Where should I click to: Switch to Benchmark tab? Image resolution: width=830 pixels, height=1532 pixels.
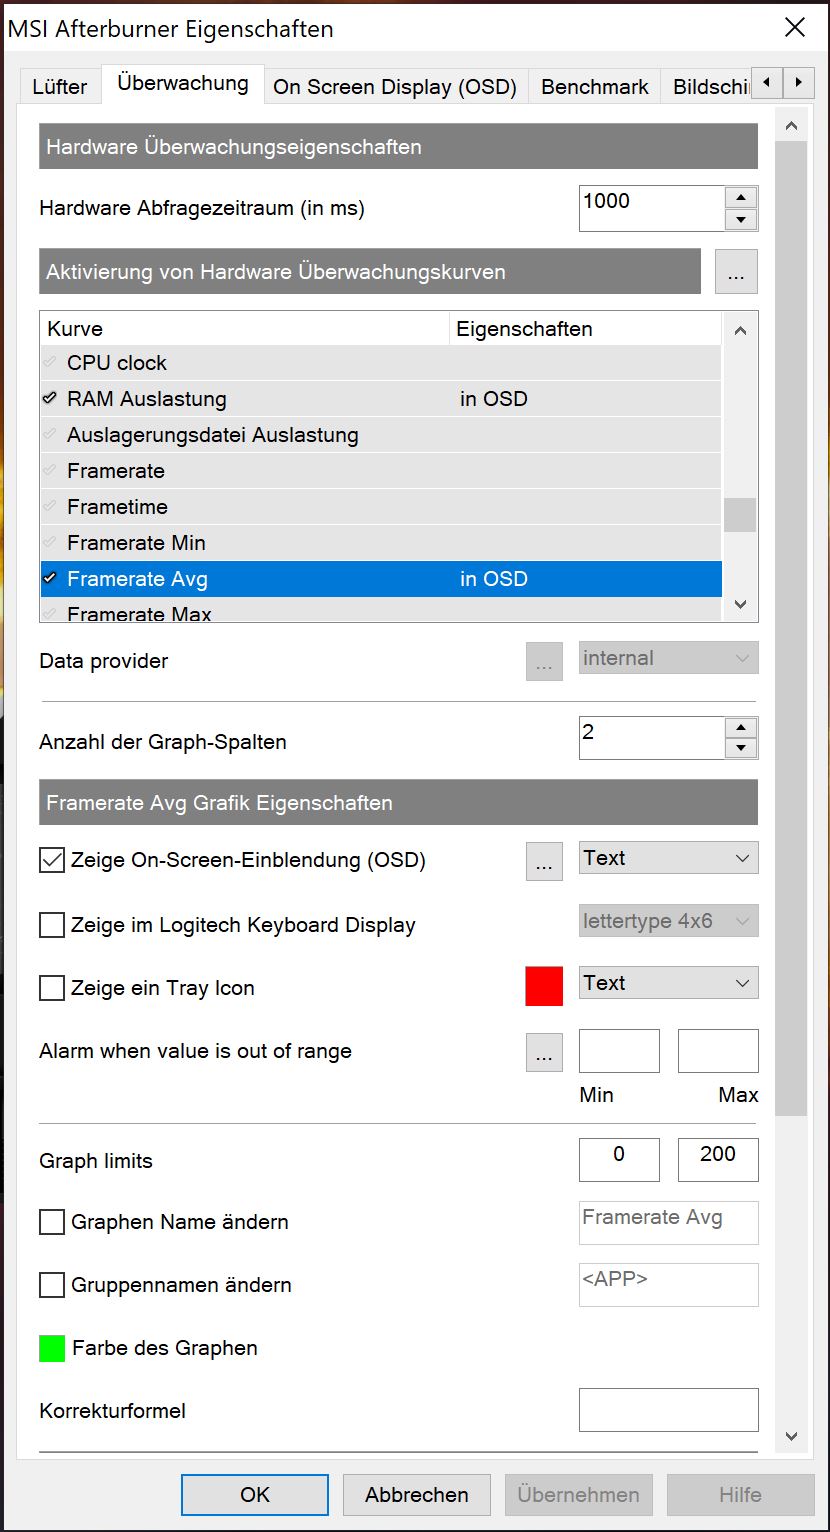(595, 87)
